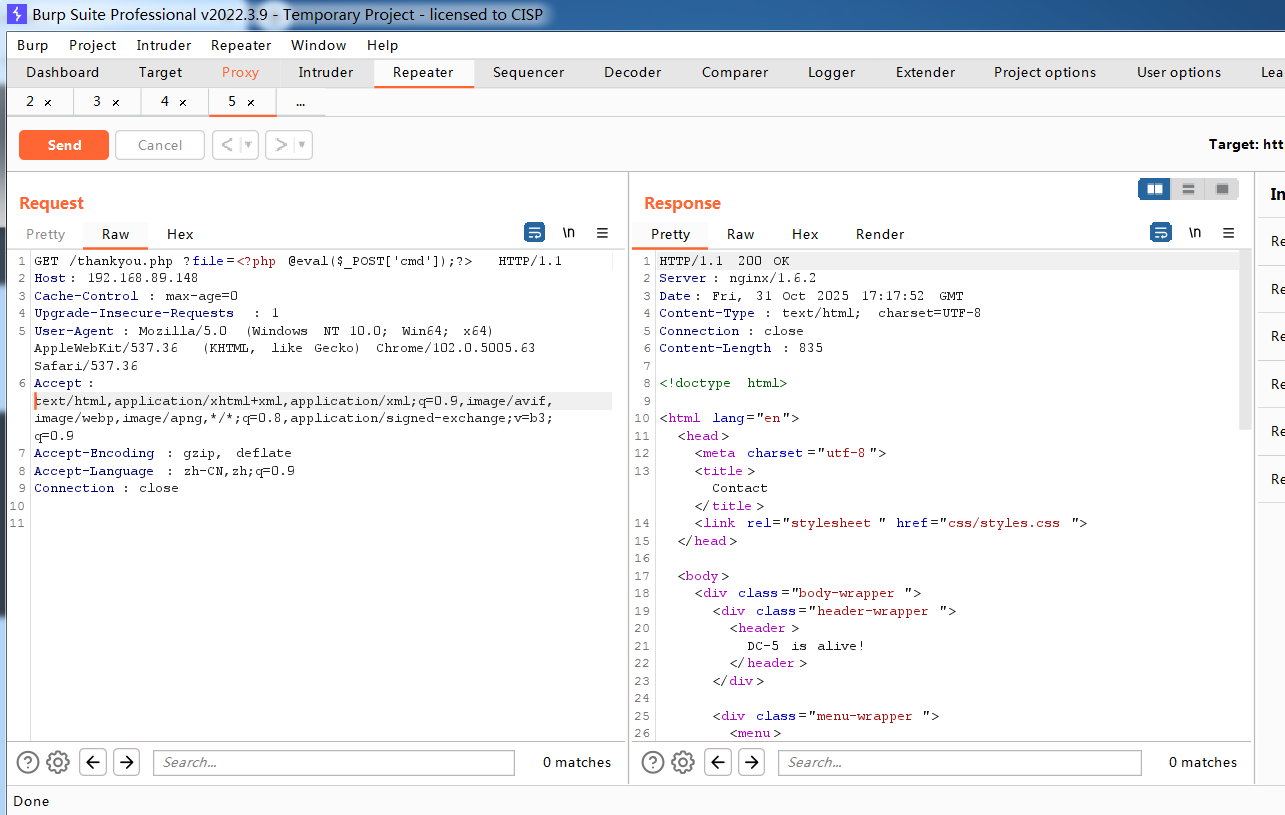Open the Intruder menu
The image size is (1285, 815).
pos(164,45)
